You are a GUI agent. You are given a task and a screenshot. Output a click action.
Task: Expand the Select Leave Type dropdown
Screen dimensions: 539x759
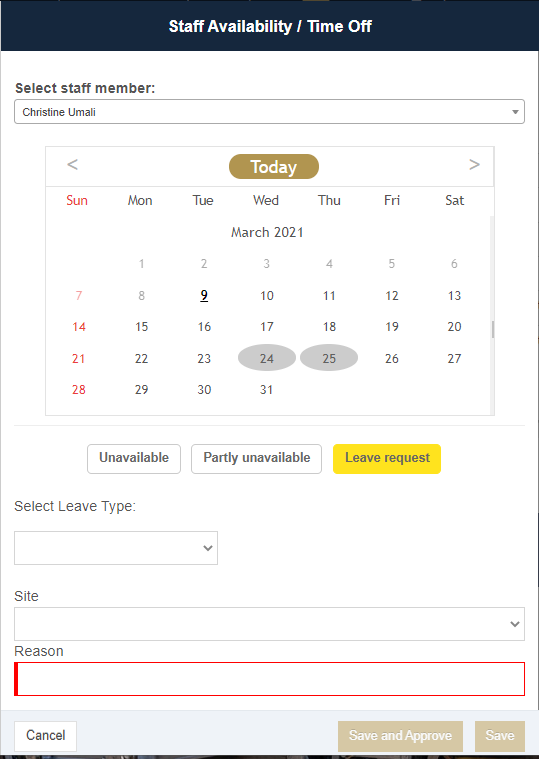(116, 548)
